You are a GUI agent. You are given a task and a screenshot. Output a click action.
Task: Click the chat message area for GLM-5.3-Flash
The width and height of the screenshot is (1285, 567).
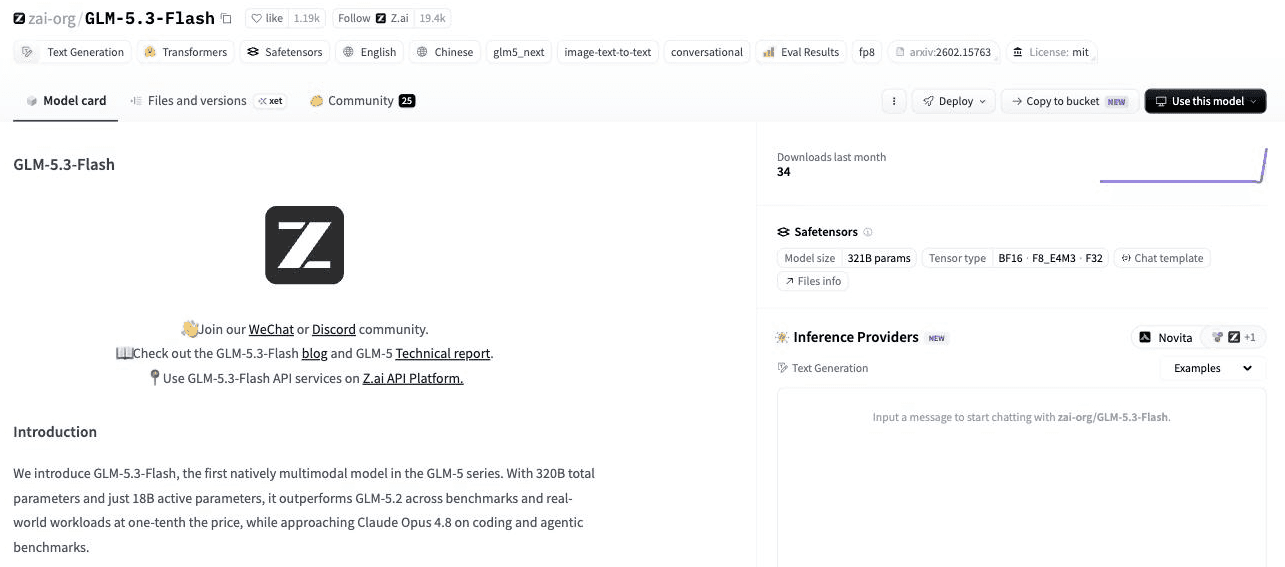pyautogui.click(x=1021, y=478)
